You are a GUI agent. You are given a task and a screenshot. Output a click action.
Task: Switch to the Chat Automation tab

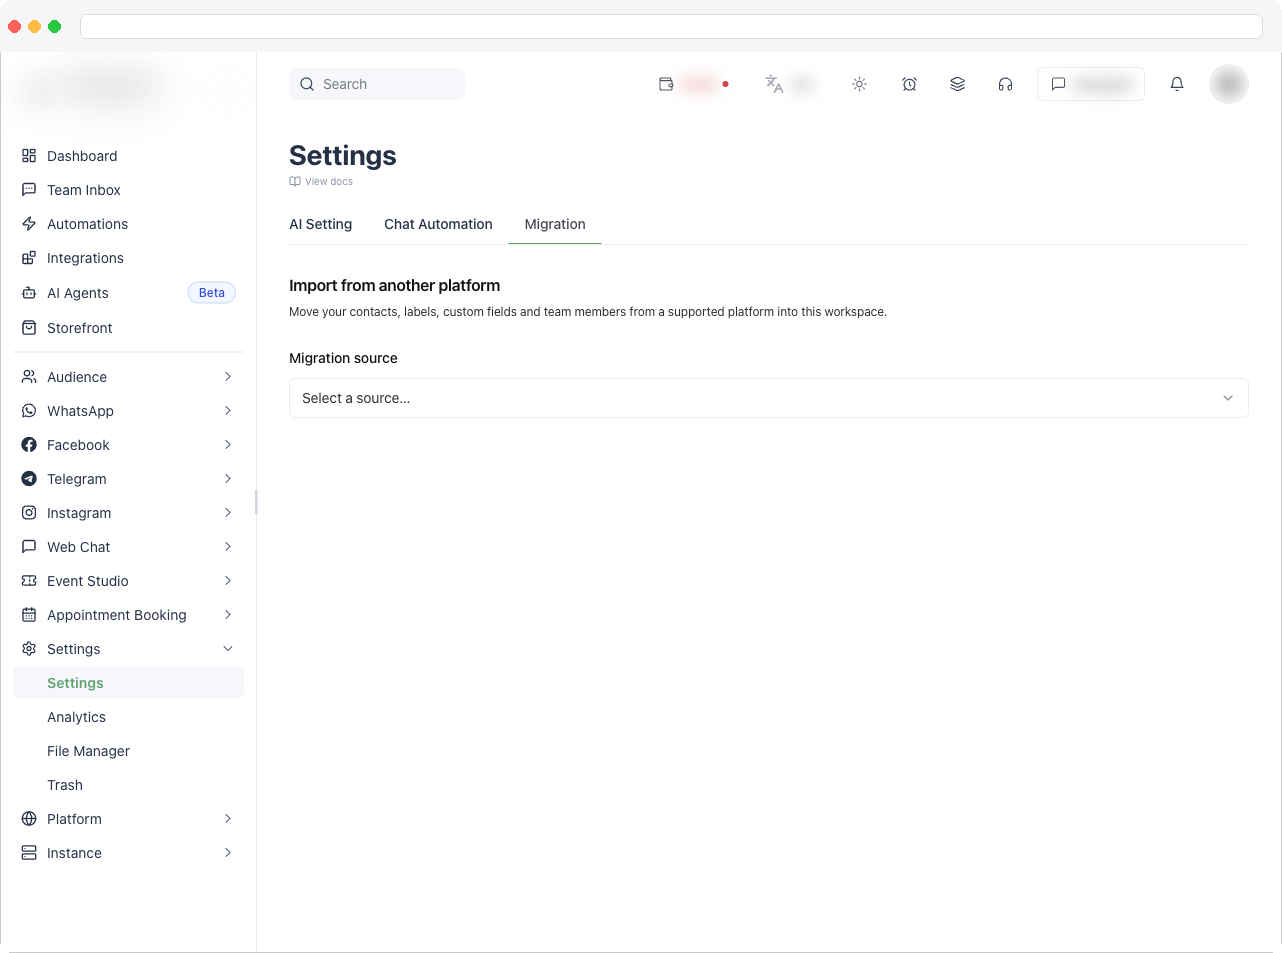(x=438, y=224)
